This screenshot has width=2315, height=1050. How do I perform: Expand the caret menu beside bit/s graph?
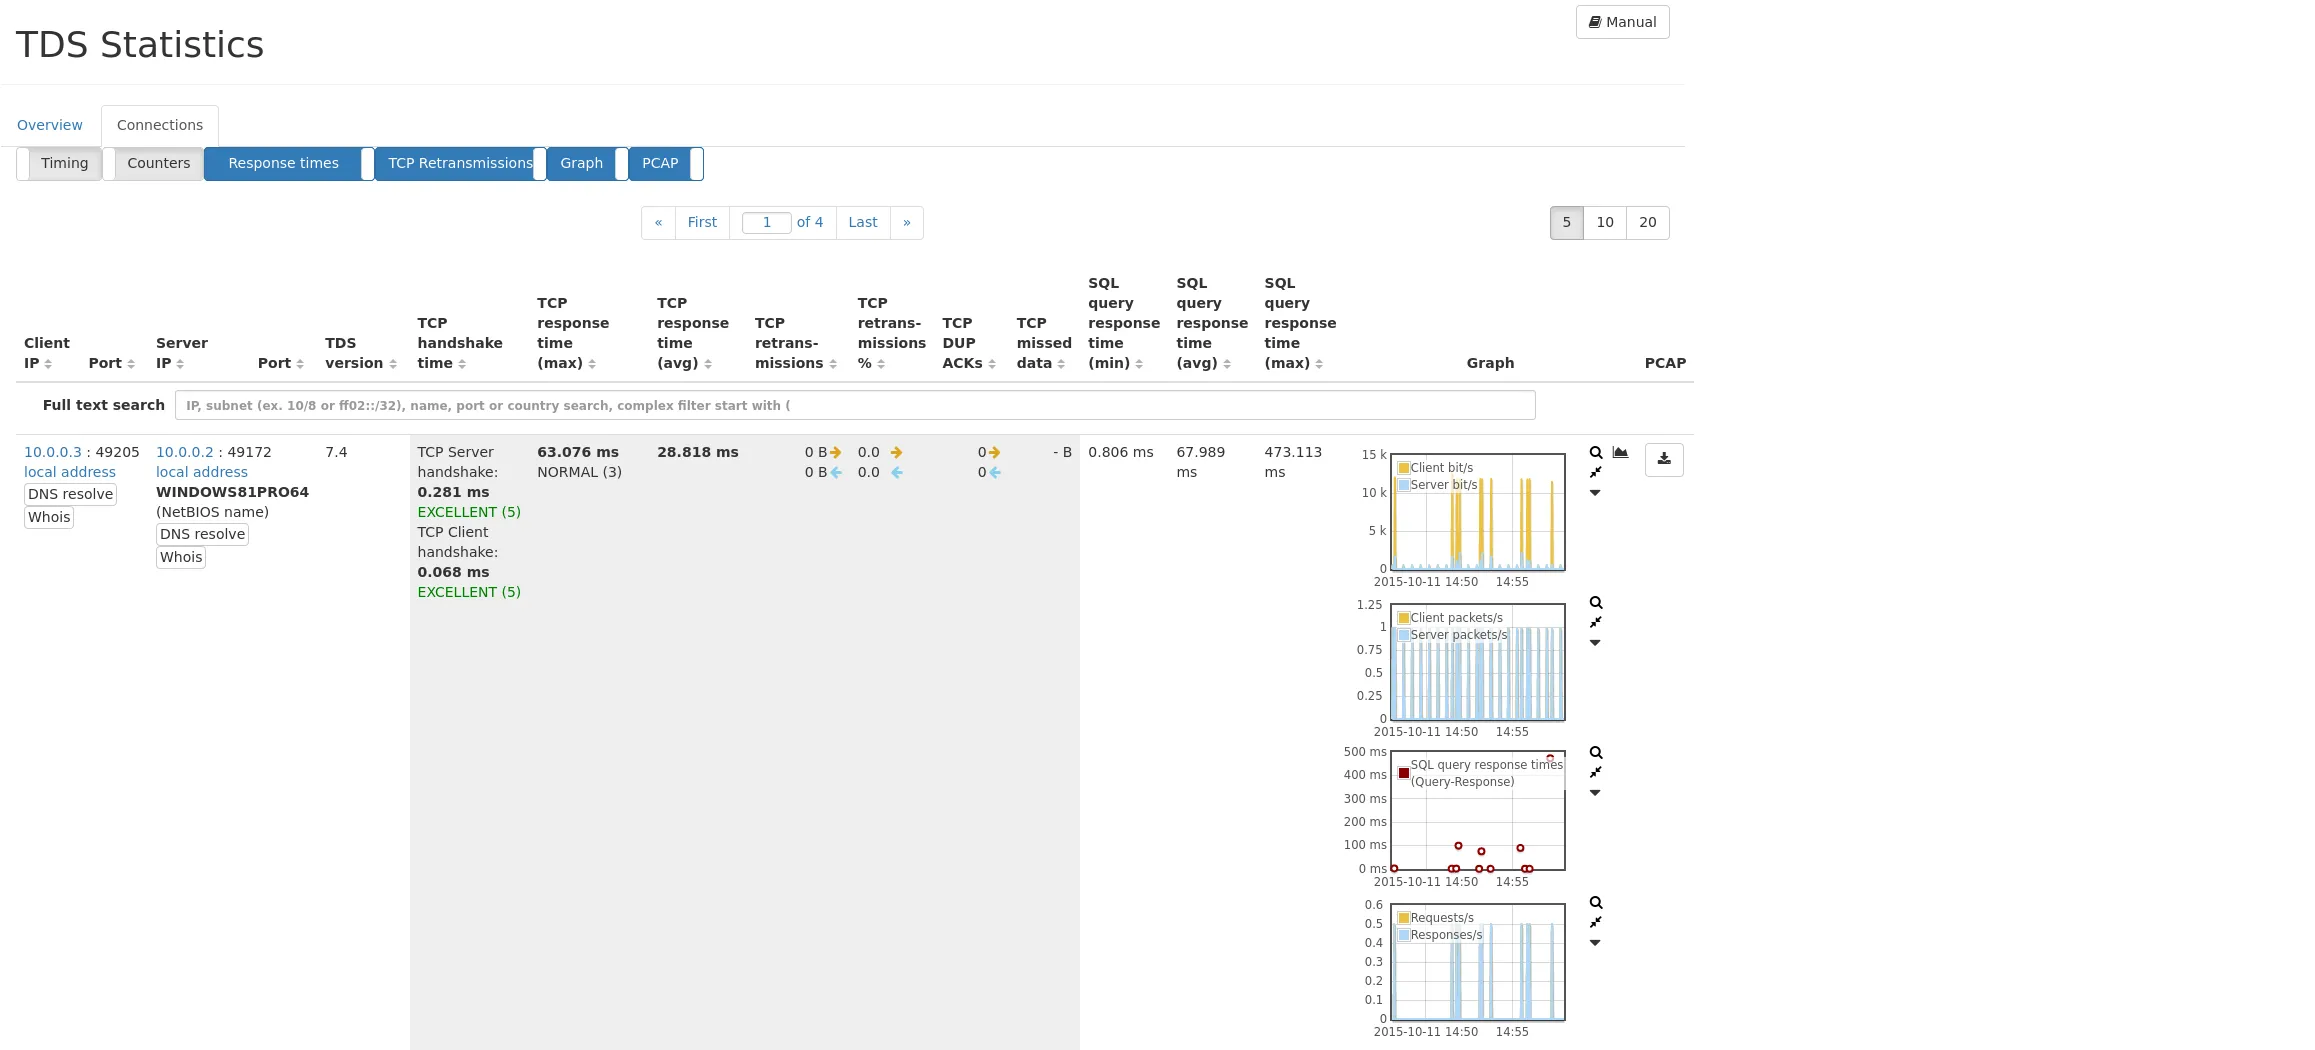[1595, 493]
